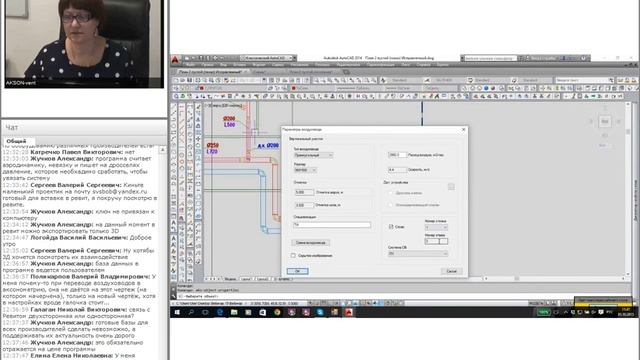Close the duct parameters dialog
This screenshot has height=360, width=640.
click(x=463, y=129)
